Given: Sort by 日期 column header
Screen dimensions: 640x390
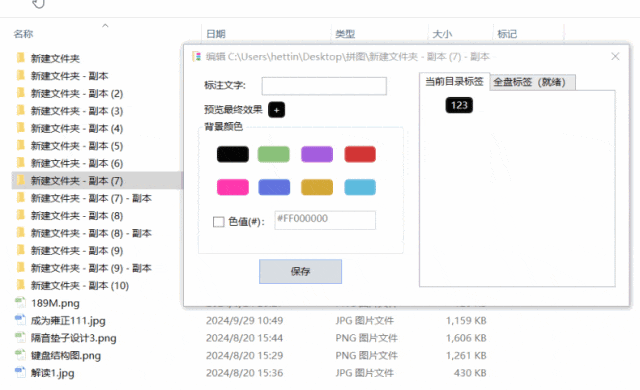Looking at the screenshot, I should click(x=216, y=34).
